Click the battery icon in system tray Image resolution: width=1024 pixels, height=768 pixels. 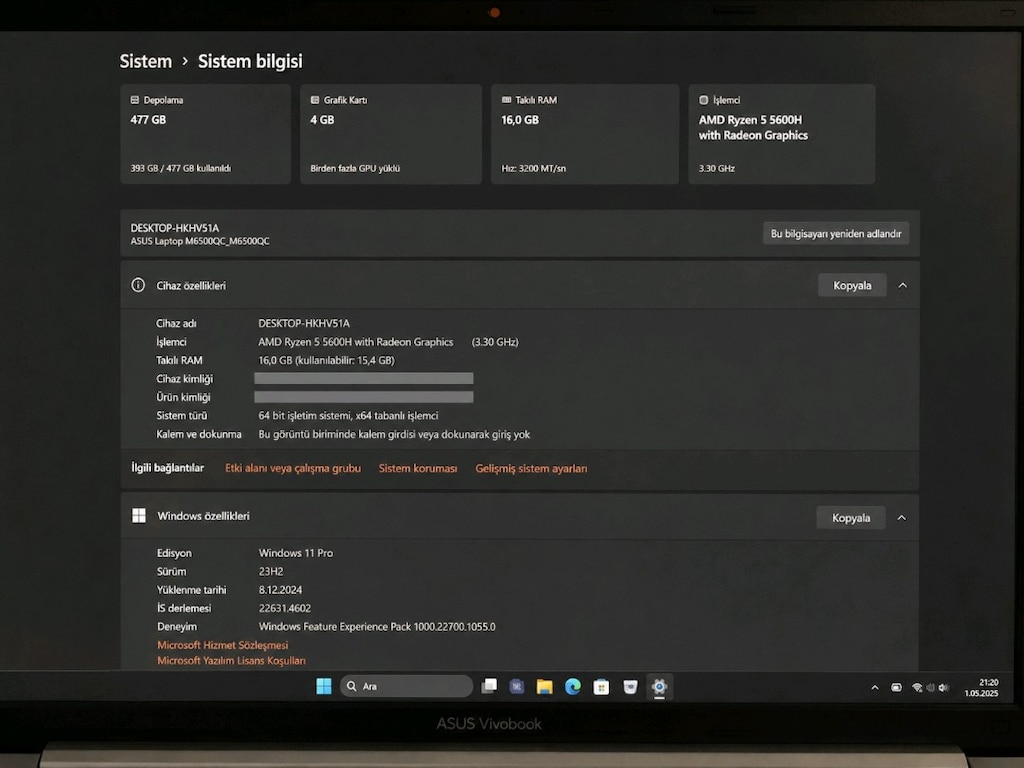(x=897, y=687)
